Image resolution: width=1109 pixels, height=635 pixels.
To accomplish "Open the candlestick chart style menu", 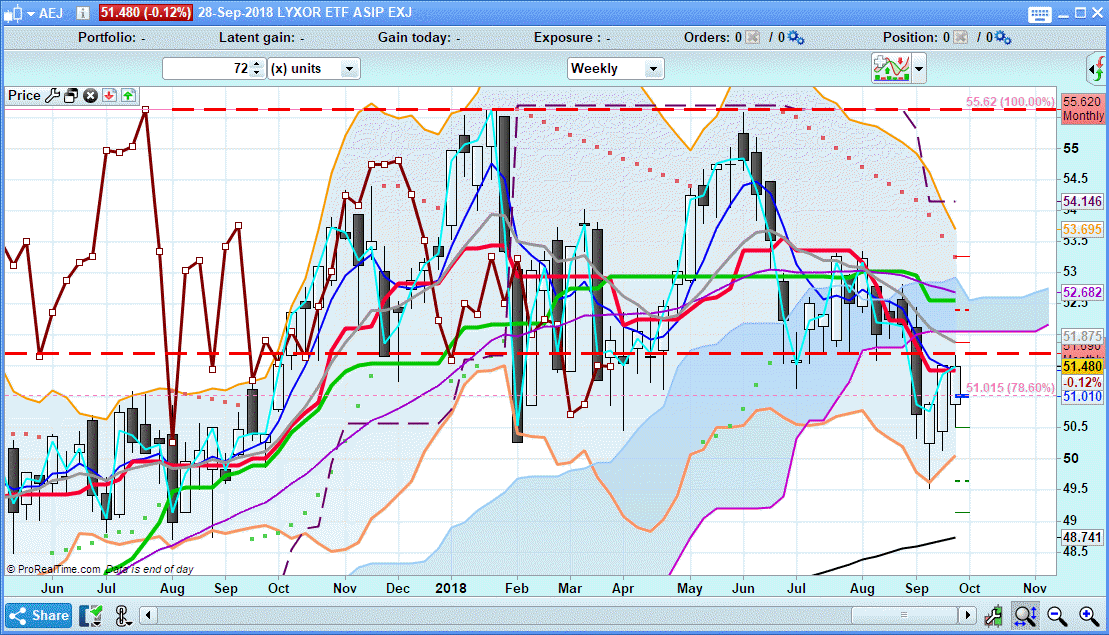I will pos(18,13).
